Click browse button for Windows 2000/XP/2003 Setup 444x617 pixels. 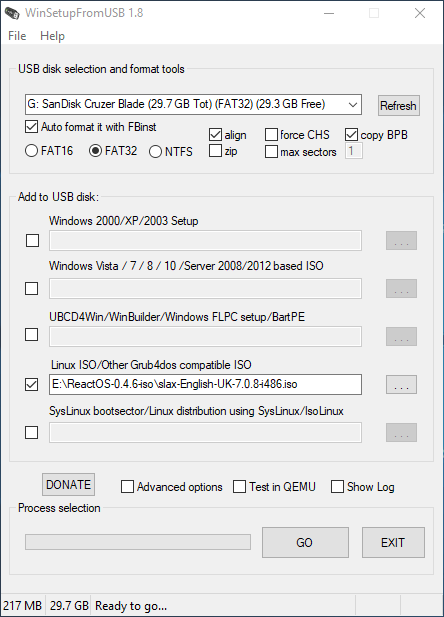[401, 240]
